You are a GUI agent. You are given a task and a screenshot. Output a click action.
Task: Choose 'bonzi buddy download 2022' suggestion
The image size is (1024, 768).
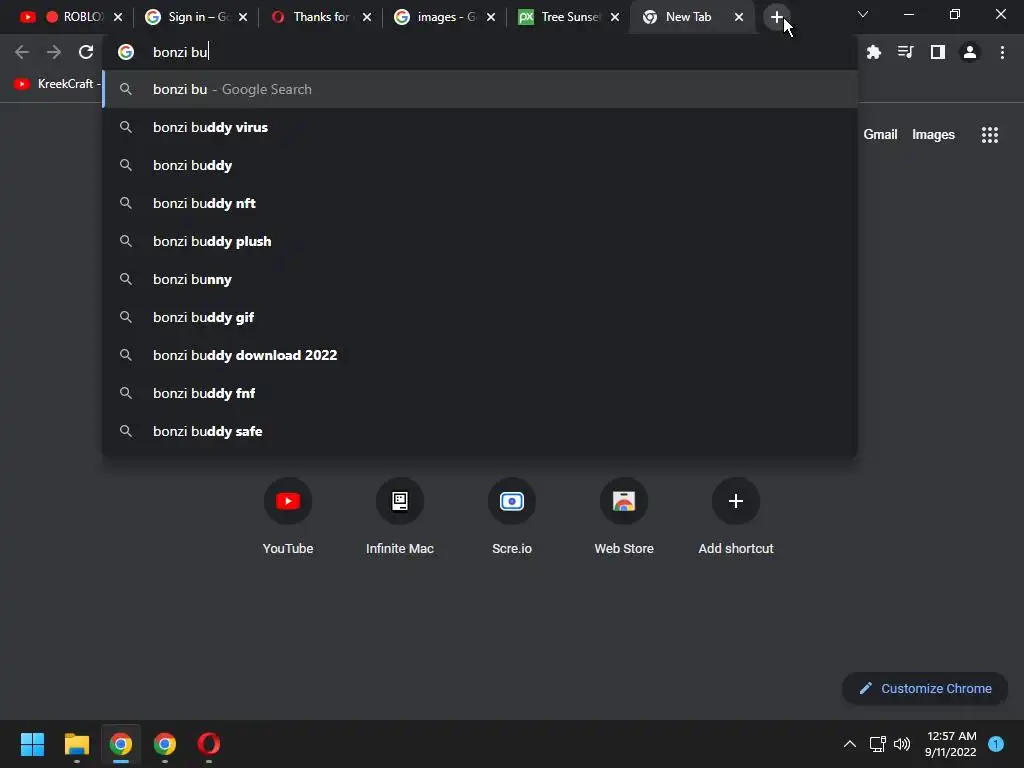(480, 355)
